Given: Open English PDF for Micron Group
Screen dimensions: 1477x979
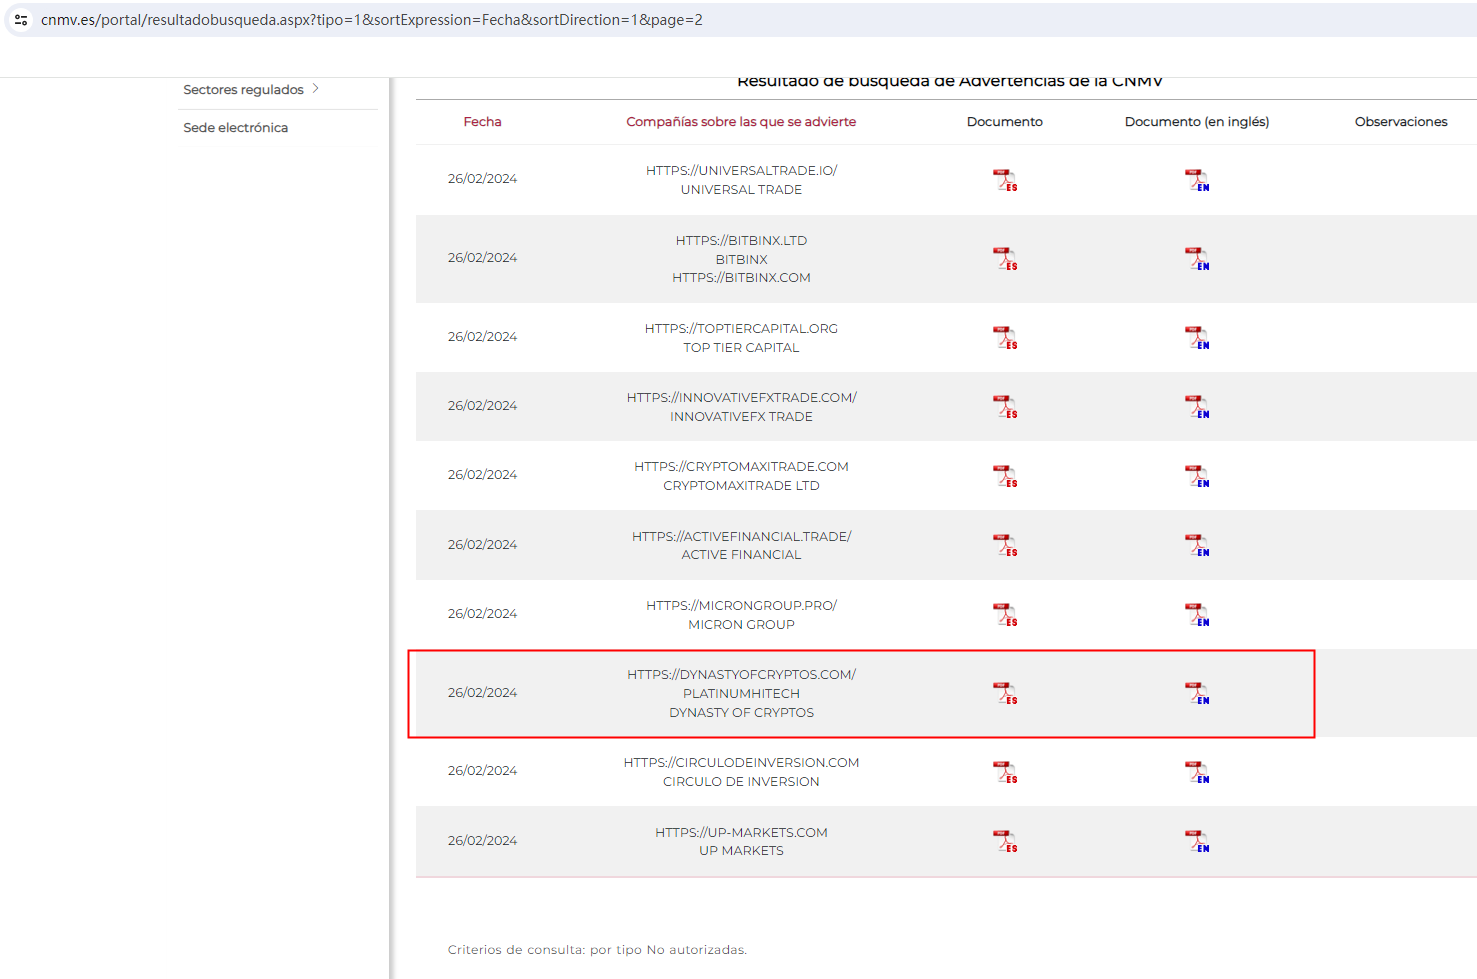Looking at the screenshot, I should tap(1197, 615).
